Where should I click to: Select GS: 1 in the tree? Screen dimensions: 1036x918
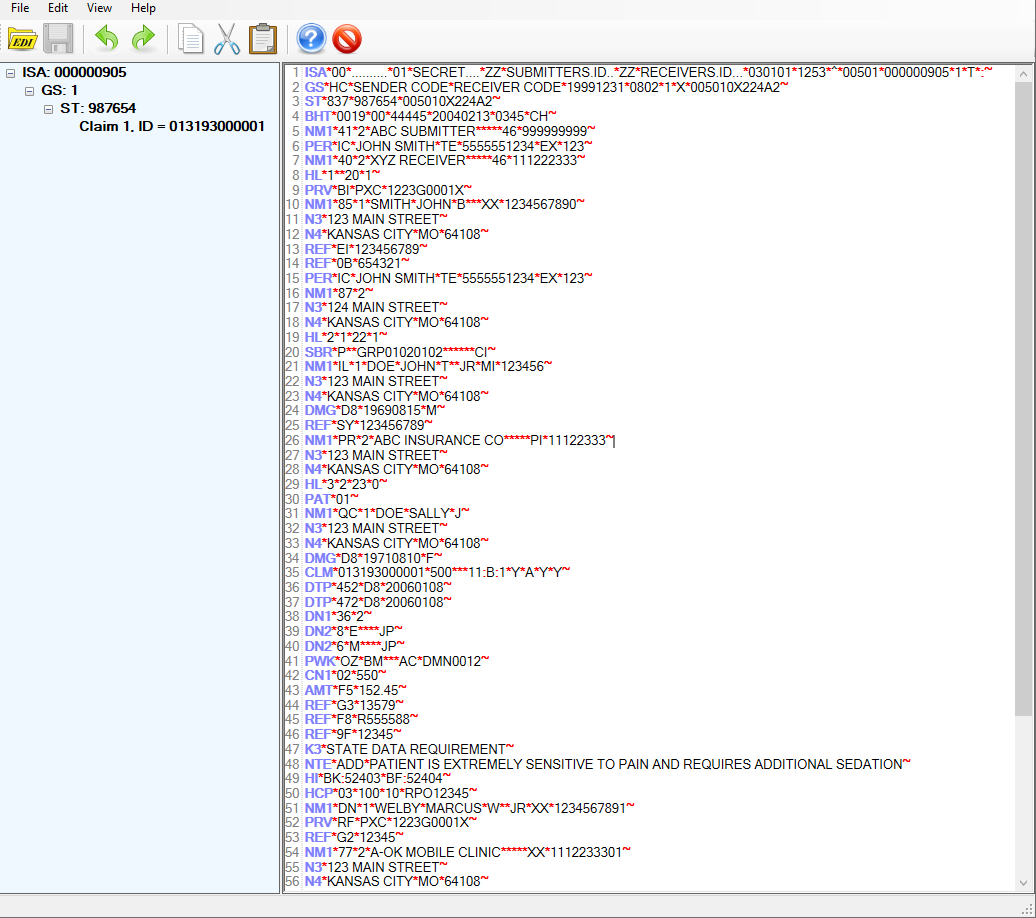(59, 91)
